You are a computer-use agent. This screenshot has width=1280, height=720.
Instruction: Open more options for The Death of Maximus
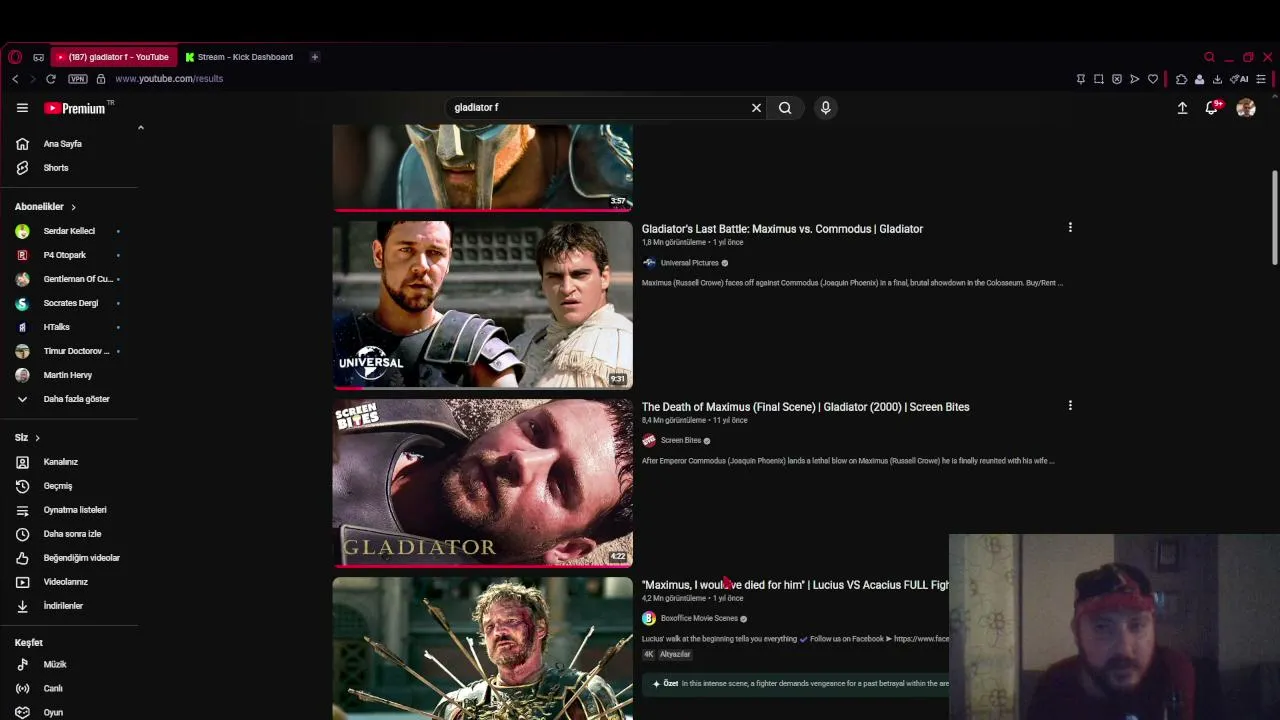1070,406
